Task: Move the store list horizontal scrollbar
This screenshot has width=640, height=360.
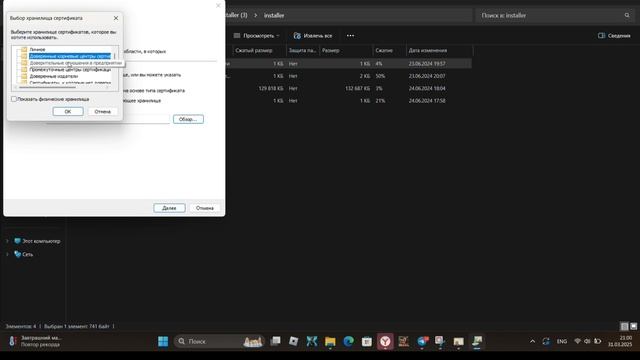Action: coord(47,87)
